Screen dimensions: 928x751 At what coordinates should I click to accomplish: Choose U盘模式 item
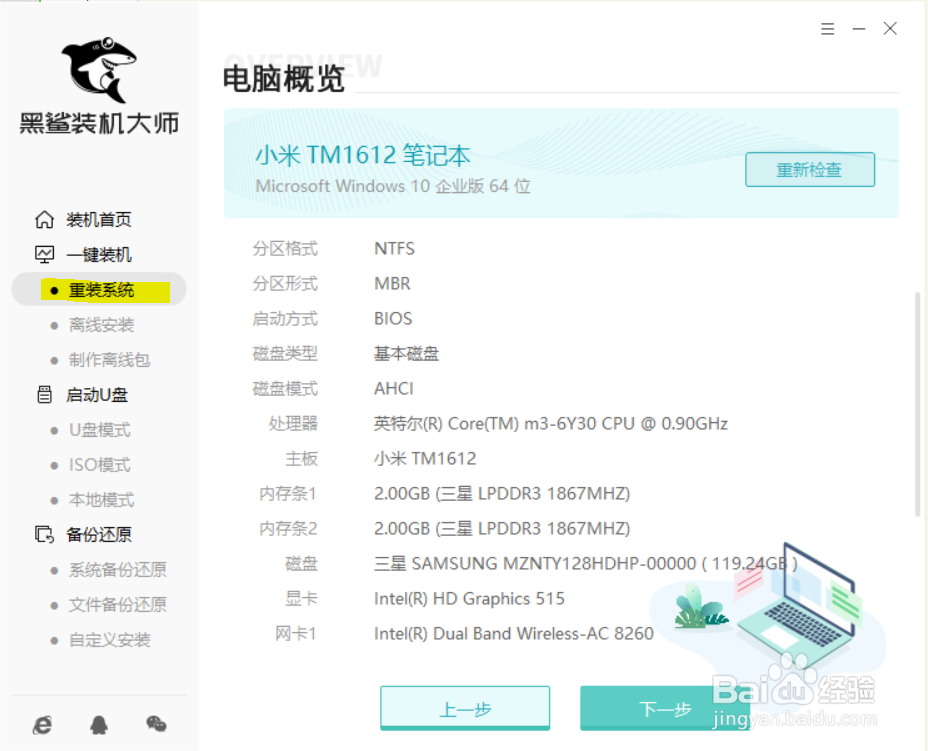point(99,430)
